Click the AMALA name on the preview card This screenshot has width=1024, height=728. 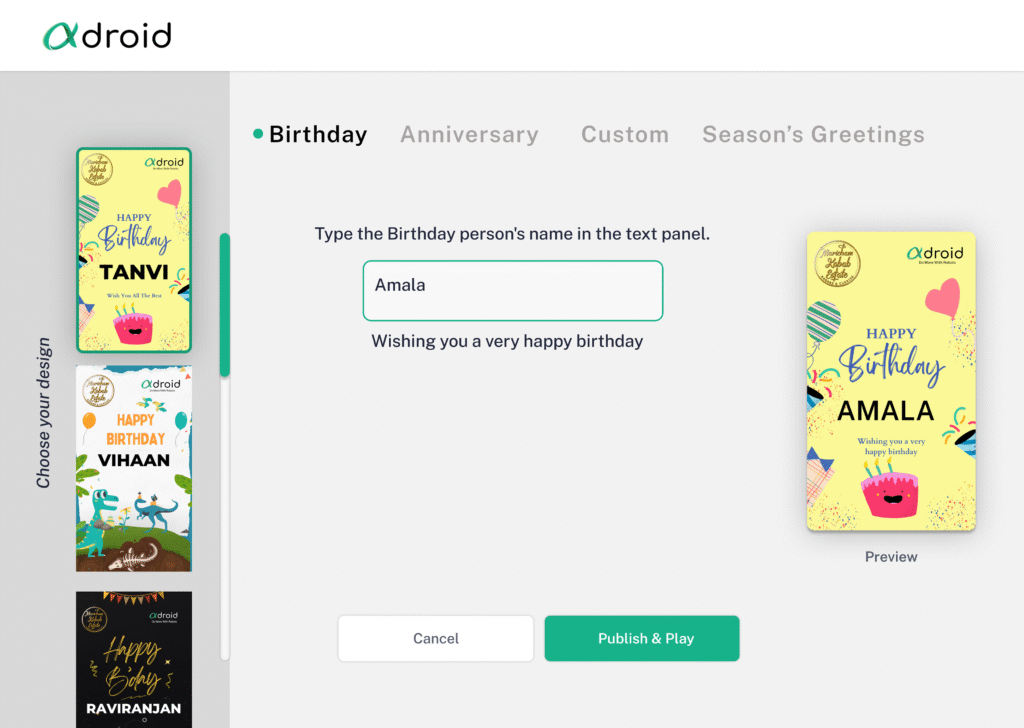[x=885, y=410]
